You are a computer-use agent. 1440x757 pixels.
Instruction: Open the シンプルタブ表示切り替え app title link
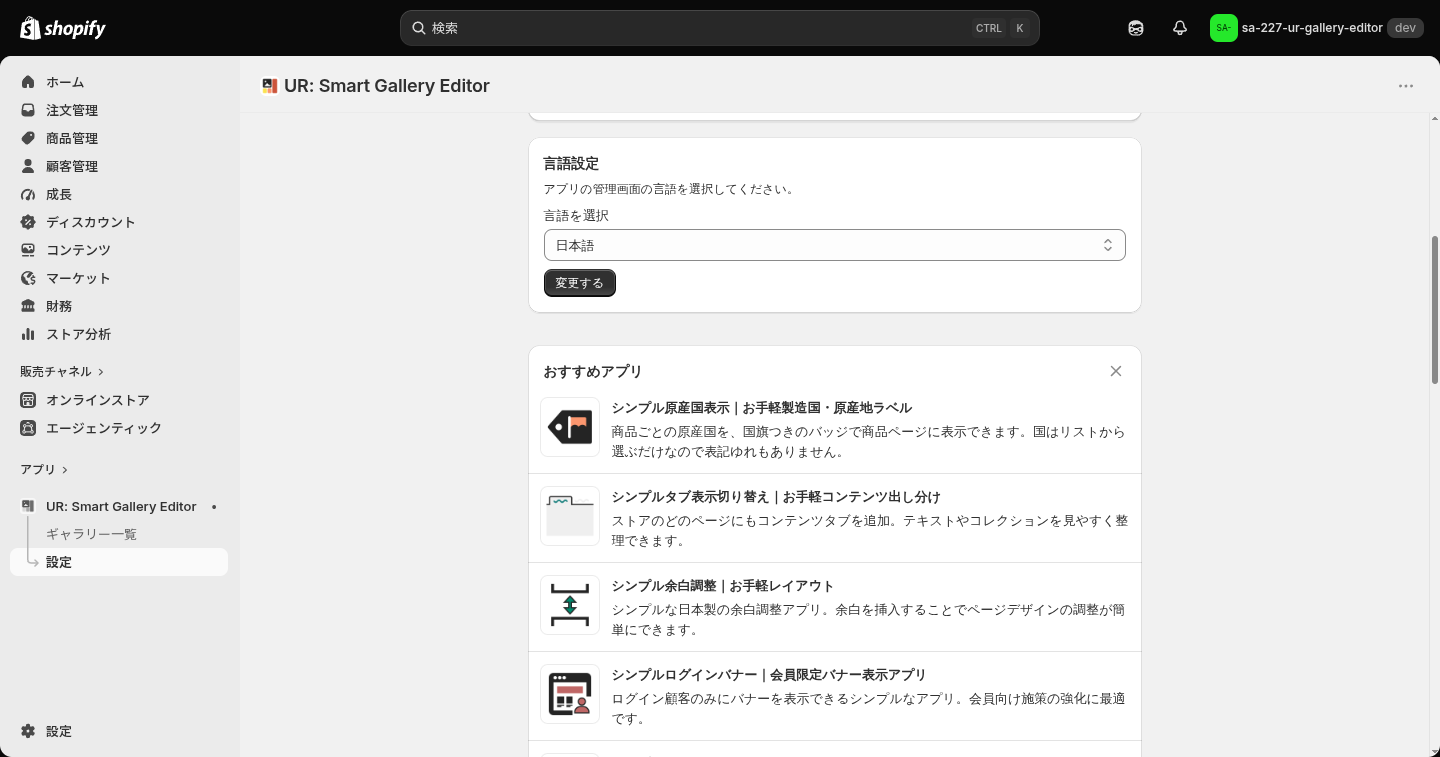776,497
